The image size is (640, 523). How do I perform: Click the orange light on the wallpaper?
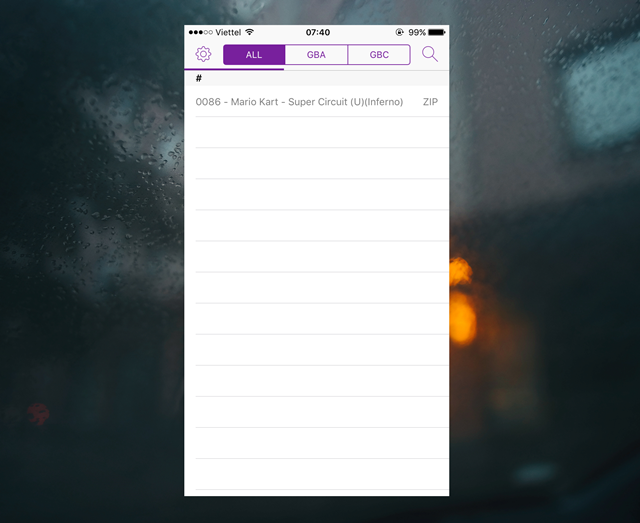pyautogui.click(x=460, y=300)
